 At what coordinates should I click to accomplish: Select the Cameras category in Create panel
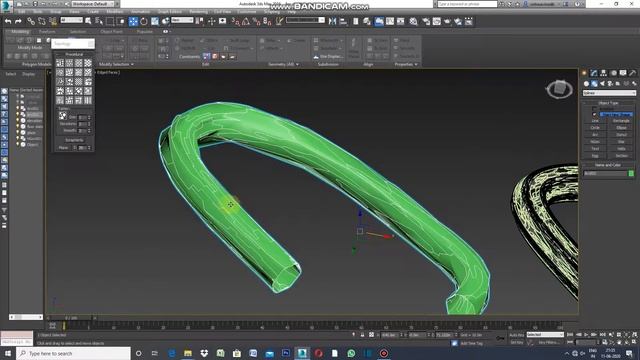(x=610, y=83)
